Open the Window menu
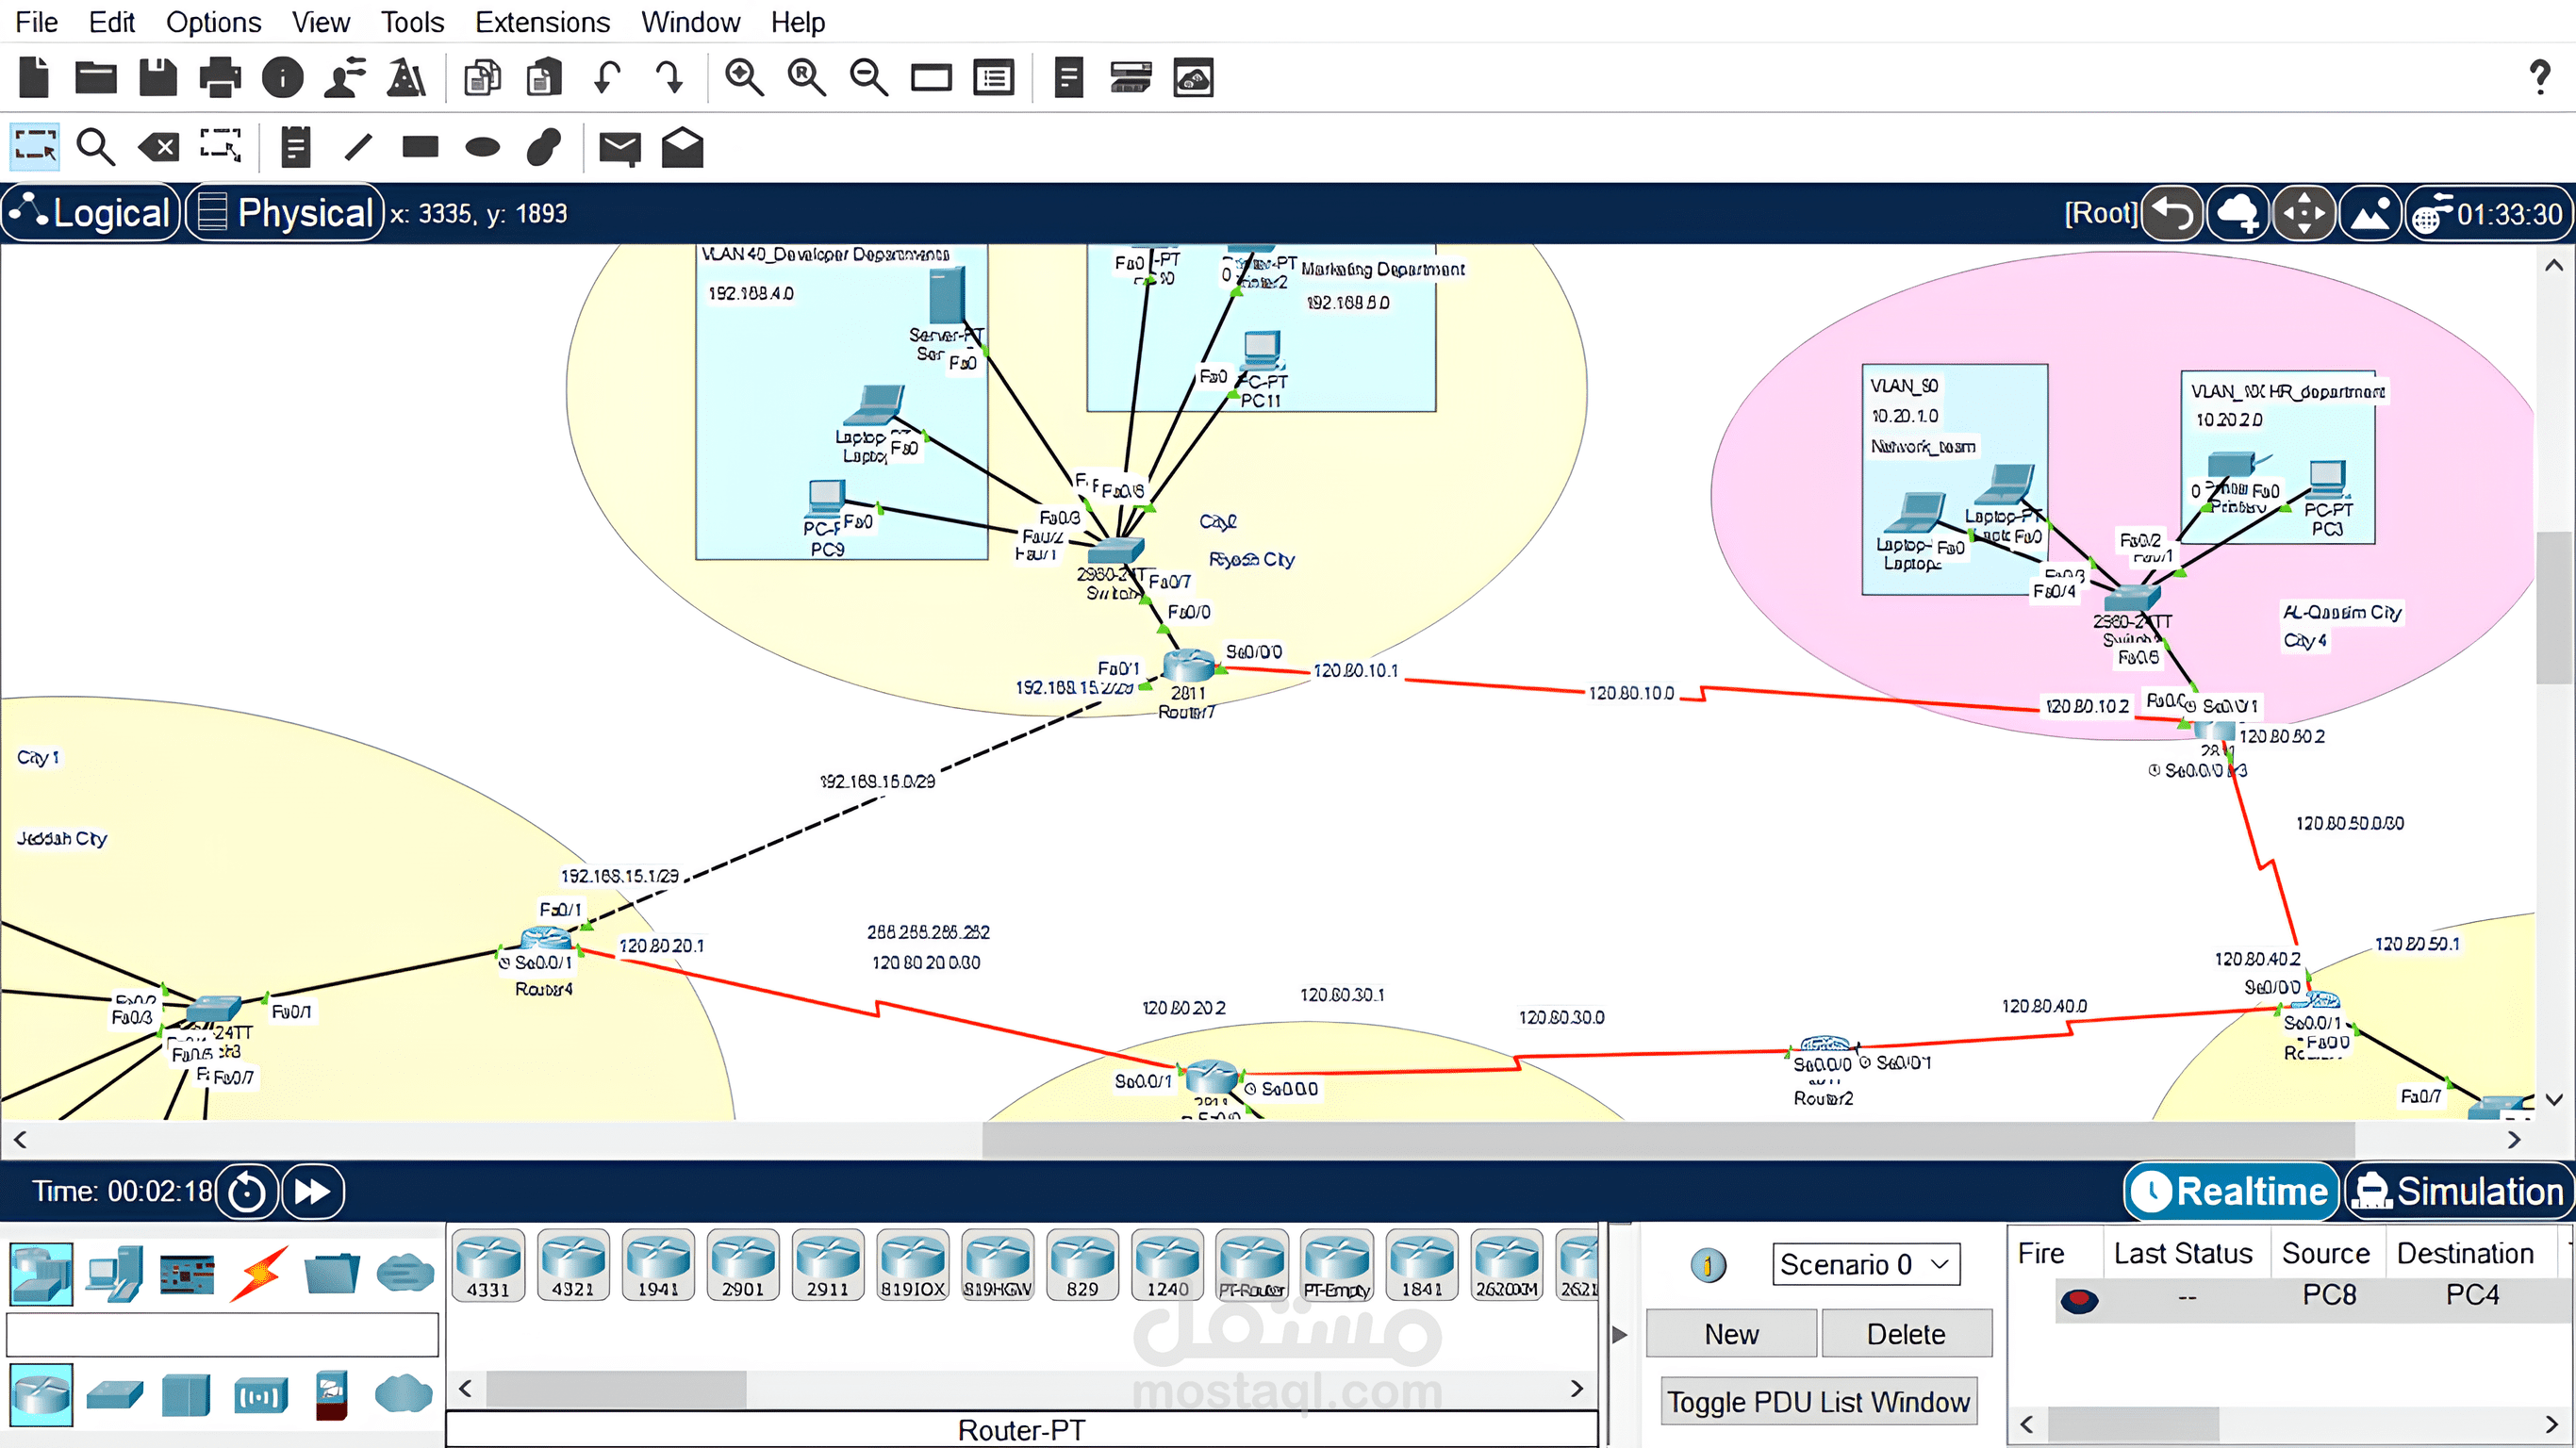This screenshot has width=2576, height=1448. tap(690, 22)
